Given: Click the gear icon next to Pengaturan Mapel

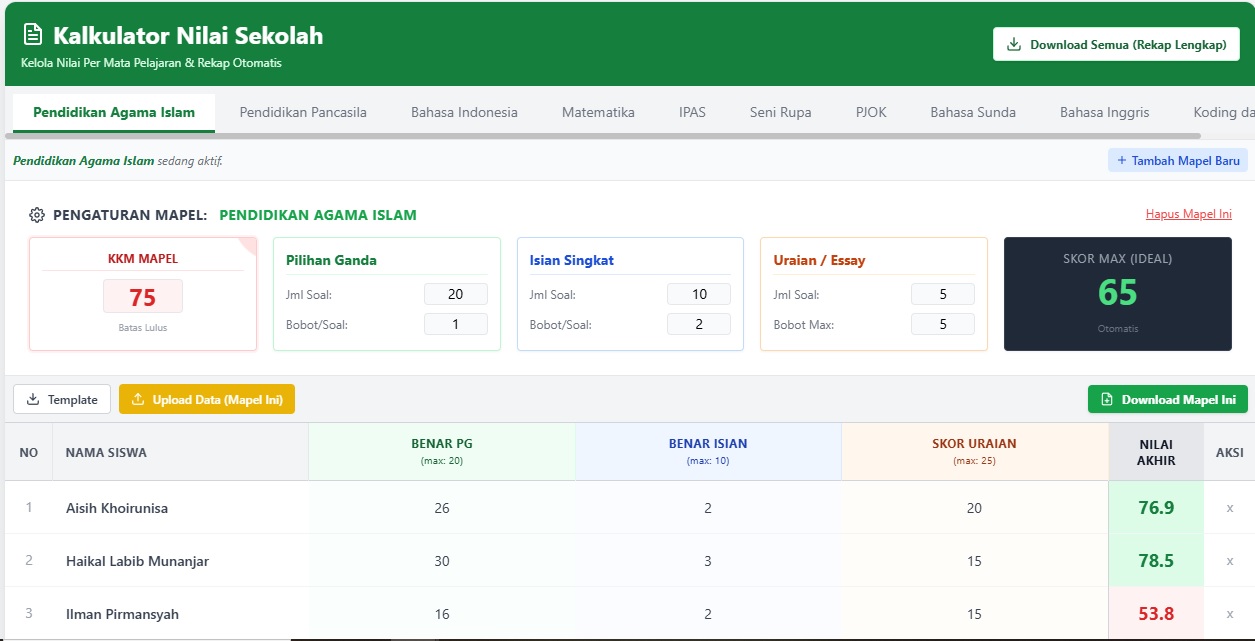Looking at the screenshot, I should point(37,215).
